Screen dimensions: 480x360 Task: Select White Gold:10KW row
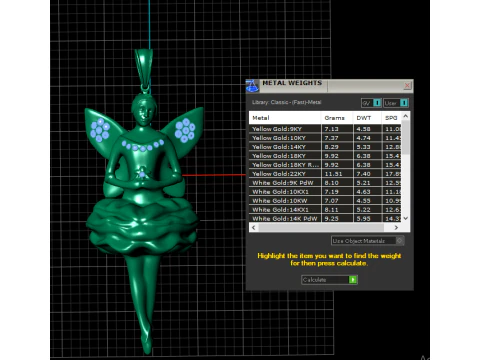[325, 201]
